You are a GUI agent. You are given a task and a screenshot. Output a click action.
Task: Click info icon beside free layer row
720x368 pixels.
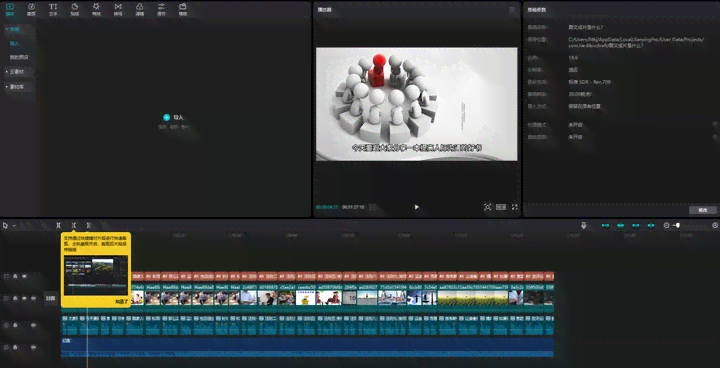coord(715,136)
